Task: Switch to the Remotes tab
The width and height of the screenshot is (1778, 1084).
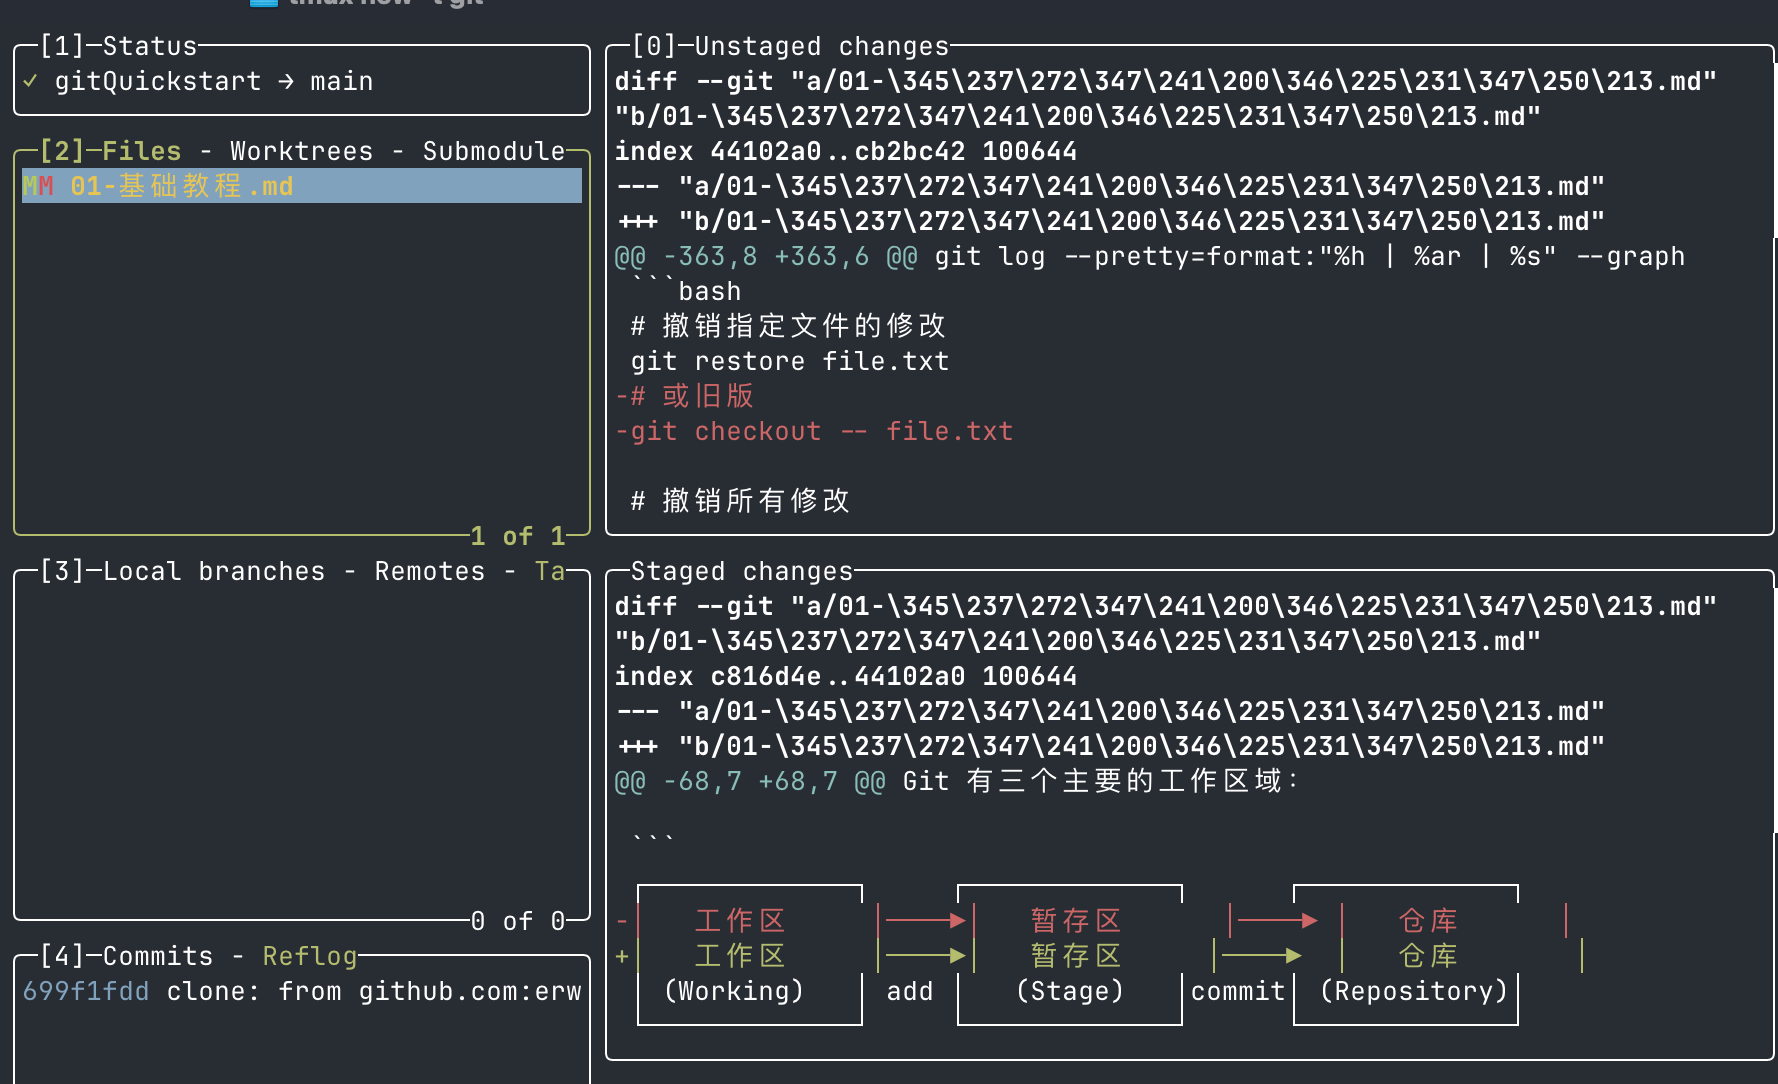Action: (x=429, y=571)
